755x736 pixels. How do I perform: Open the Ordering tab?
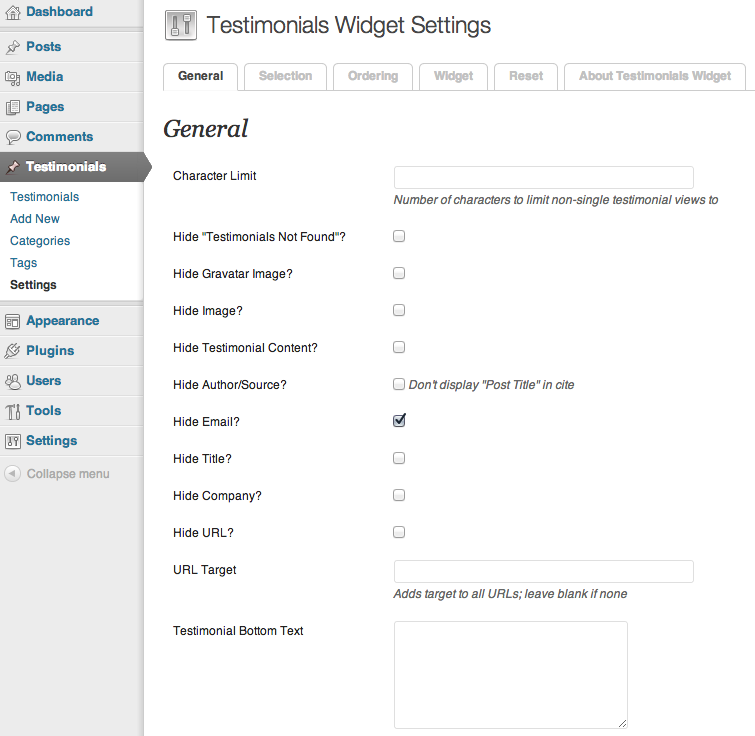[x=373, y=77]
